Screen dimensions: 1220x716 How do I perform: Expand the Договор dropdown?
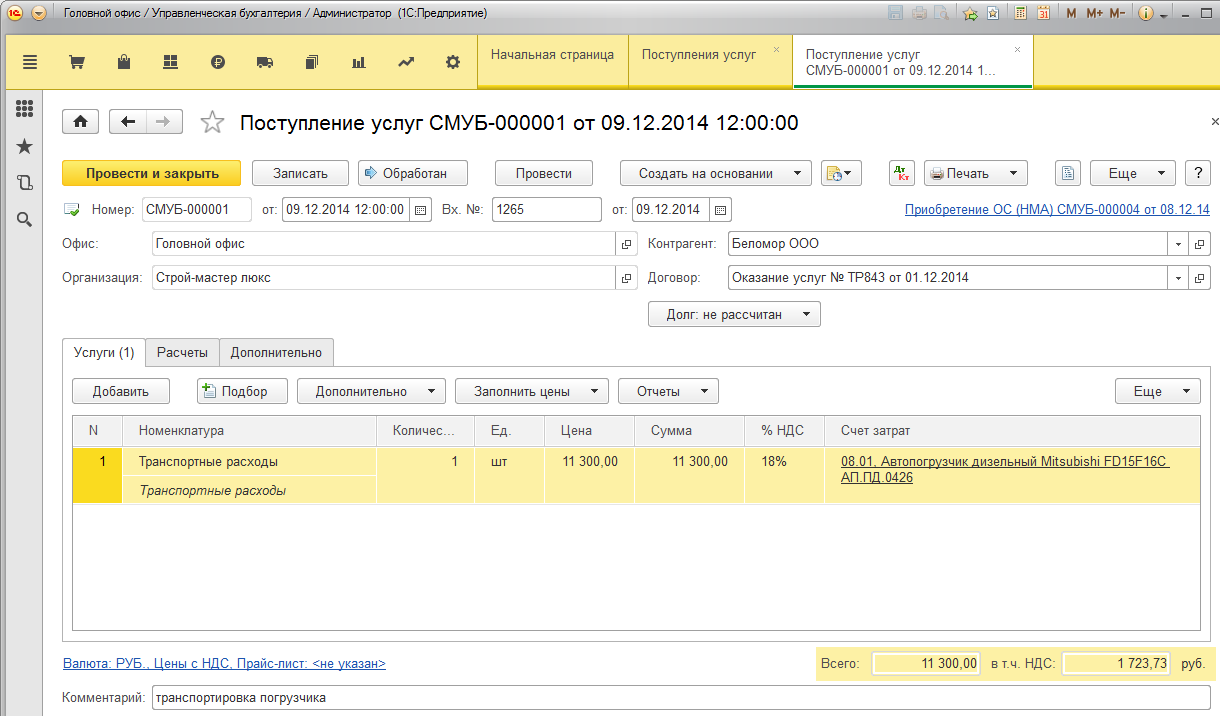(x=1179, y=278)
